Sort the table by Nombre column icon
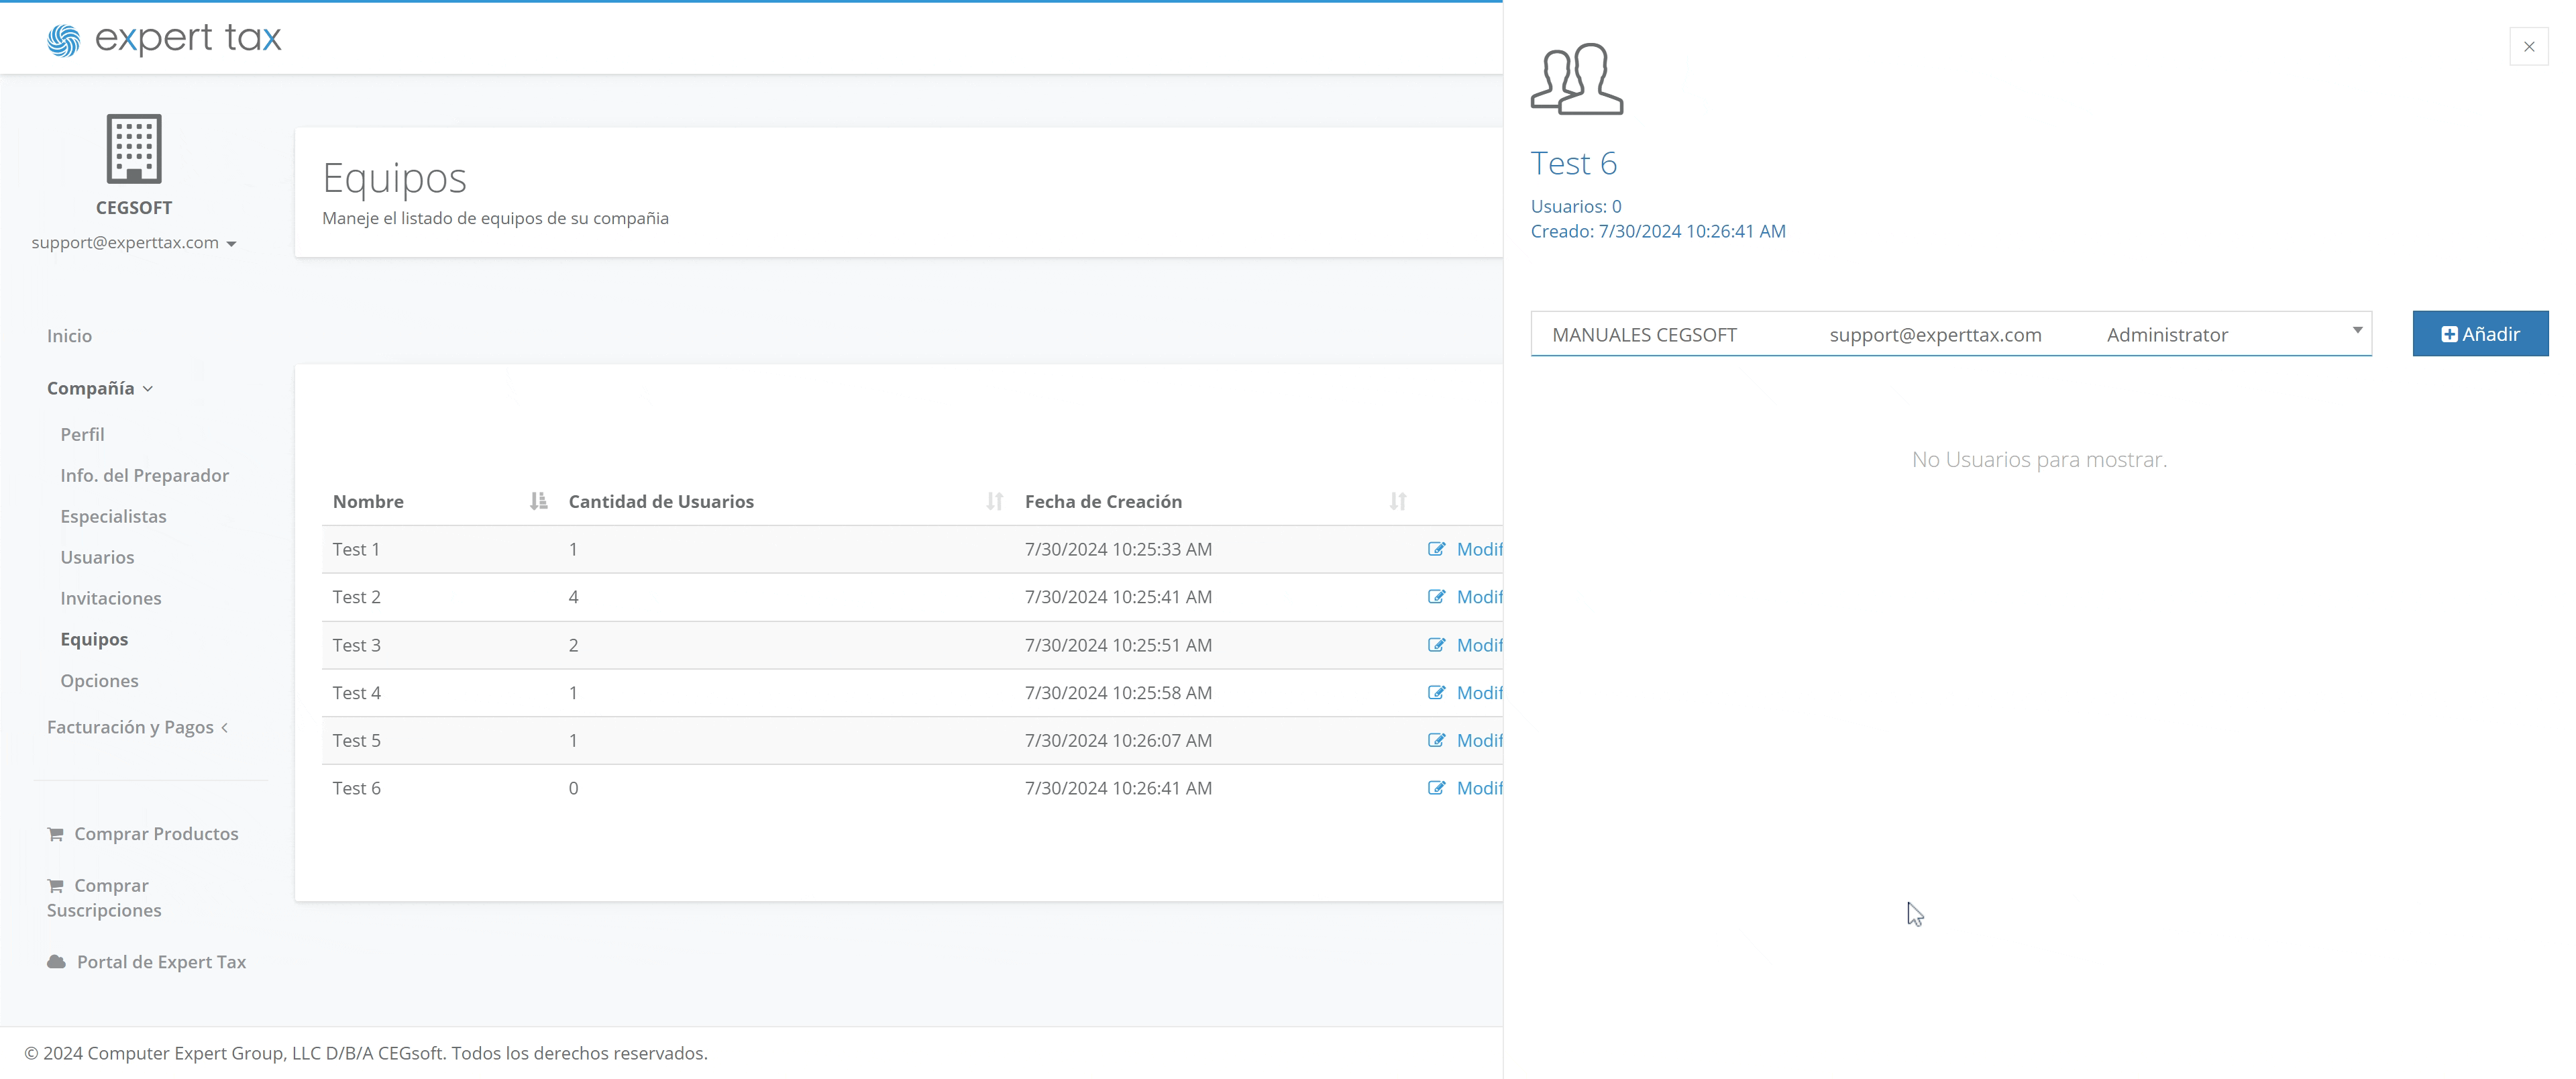This screenshot has height=1079, width=2576. 538,501
